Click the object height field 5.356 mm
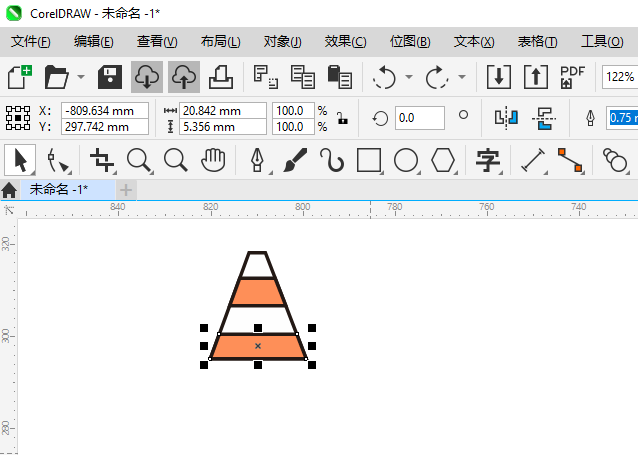Image resolution: width=638 pixels, height=455 pixels. [223, 127]
